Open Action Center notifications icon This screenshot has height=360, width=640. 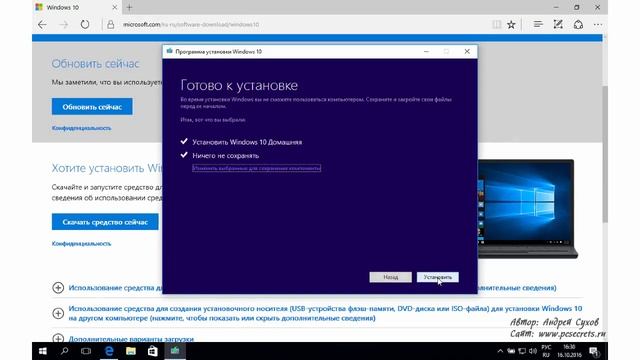click(x=594, y=351)
